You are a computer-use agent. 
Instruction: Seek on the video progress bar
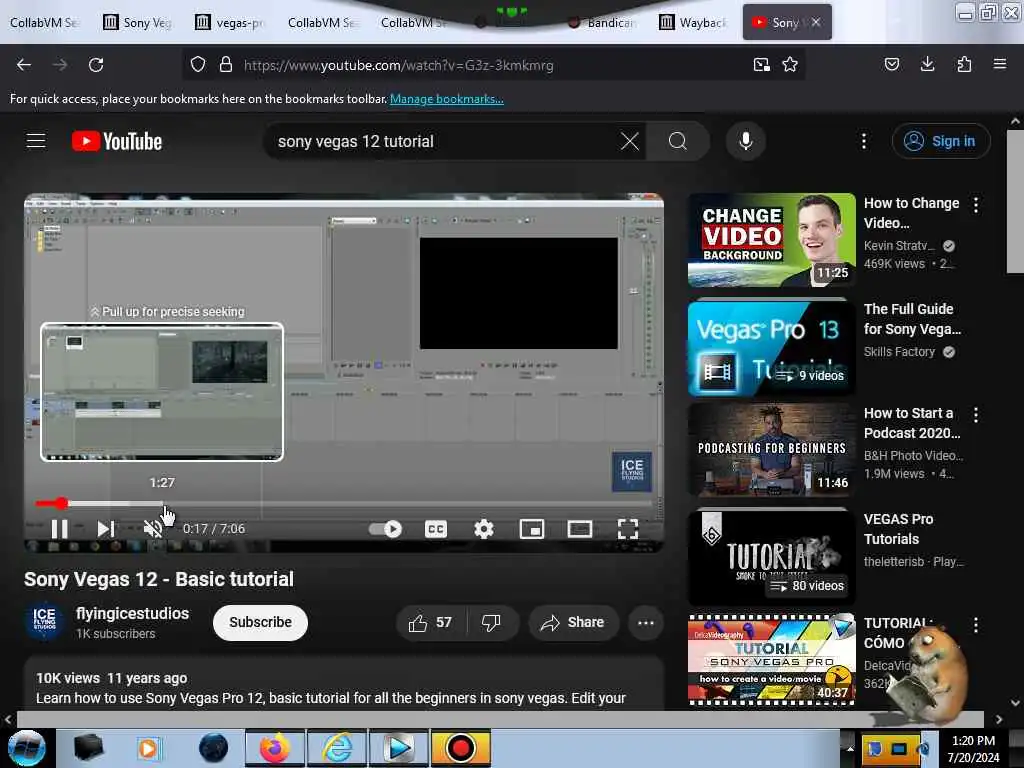[x=344, y=504]
